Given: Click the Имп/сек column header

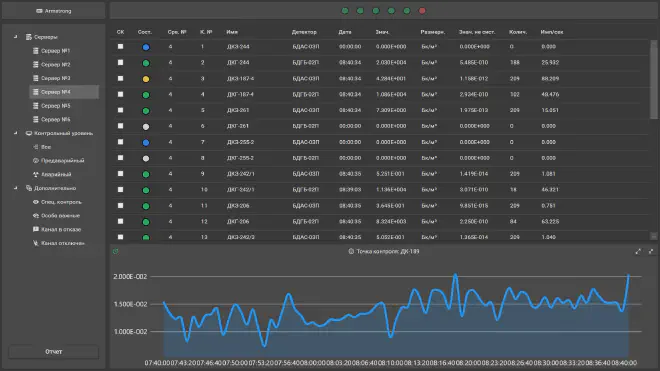Looking at the screenshot, I should click(x=552, y=32).
